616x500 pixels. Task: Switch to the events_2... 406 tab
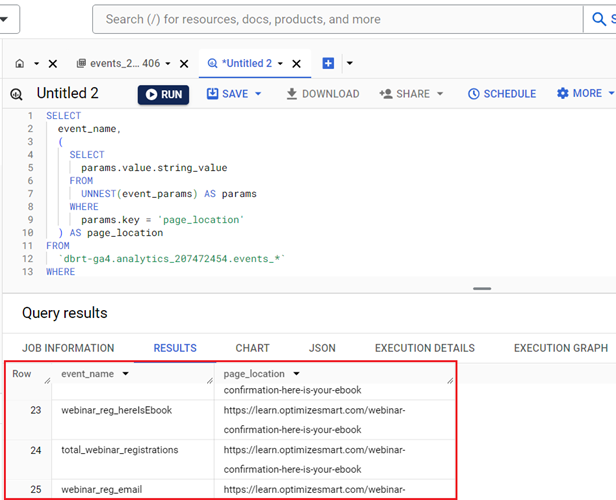(x=118, y=63)
